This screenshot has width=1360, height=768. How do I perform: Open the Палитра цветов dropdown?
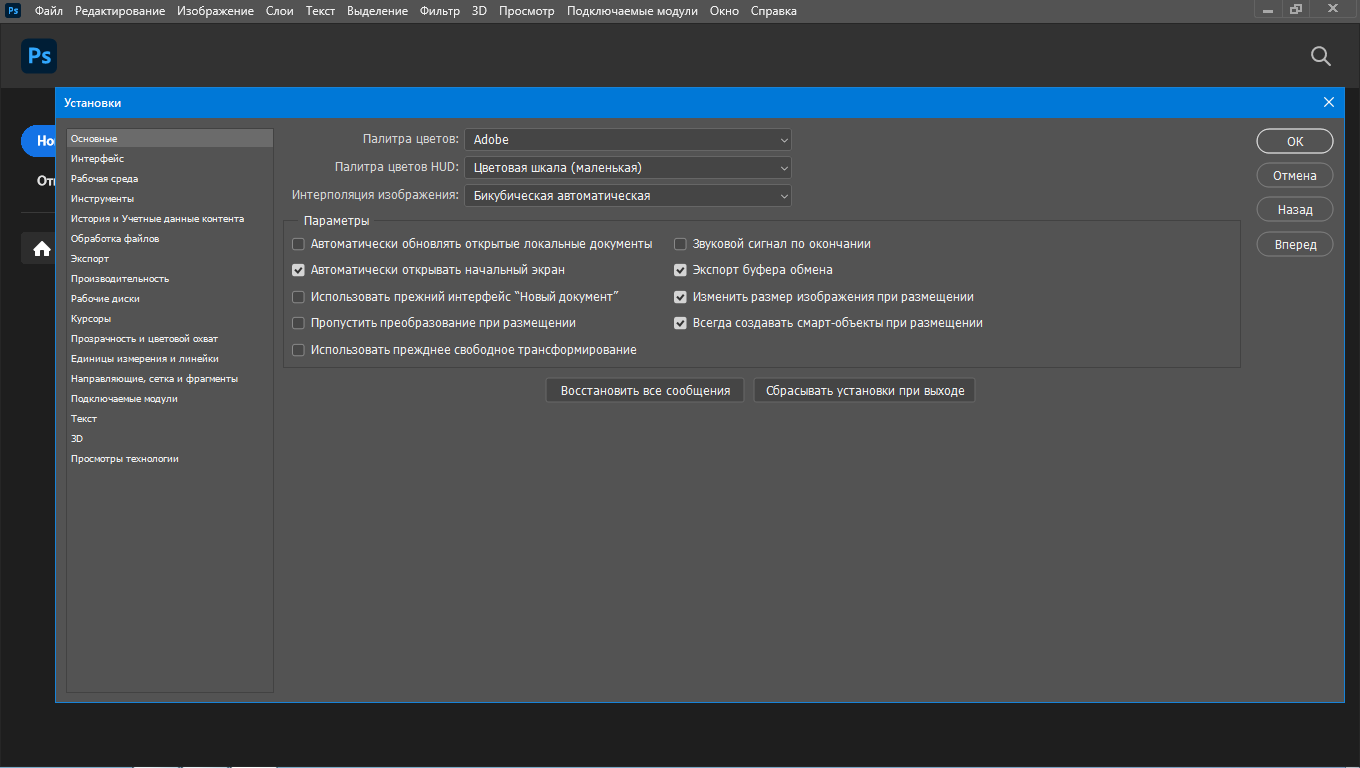[x=627, y=140]
